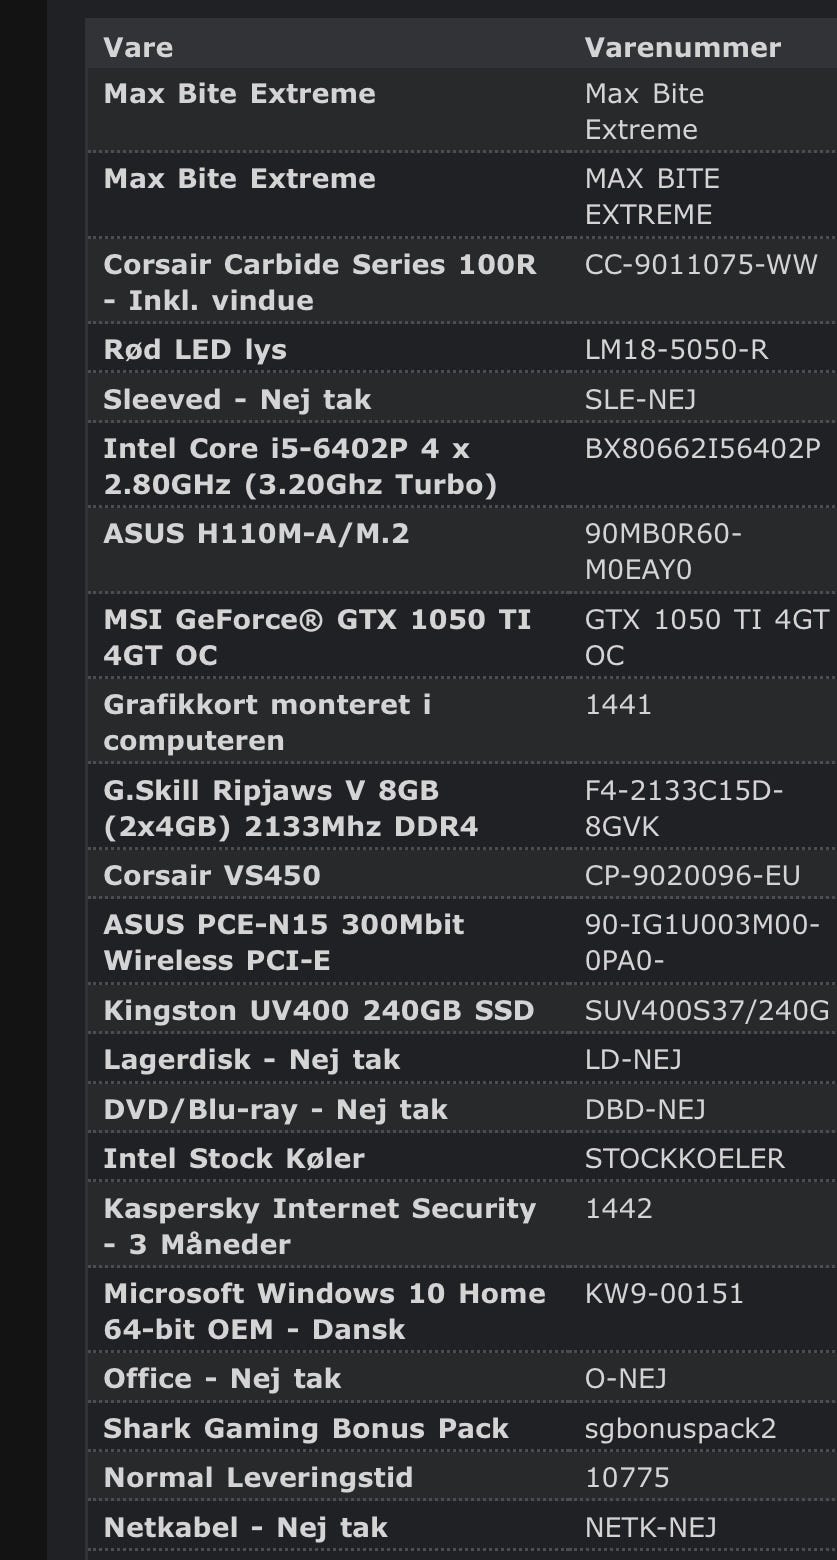
Task: Click the Corsair VS450 product name
Action: 212,875
